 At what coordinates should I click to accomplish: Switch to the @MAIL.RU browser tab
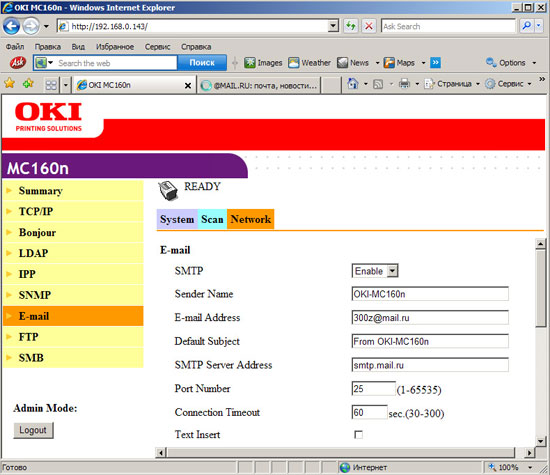[260, 85]
